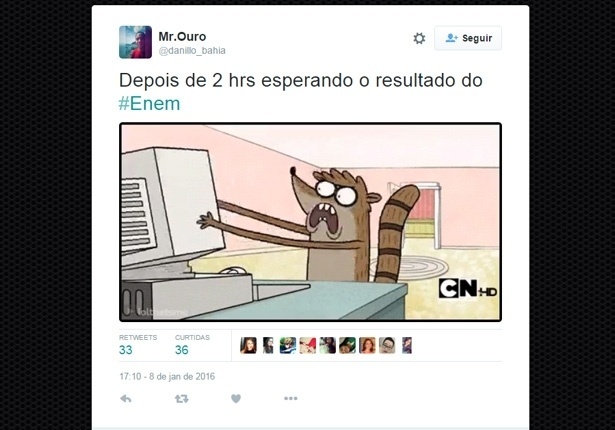615x430 pixels.
Task: Open the last liker avatar in row
Action: (407, 345)
